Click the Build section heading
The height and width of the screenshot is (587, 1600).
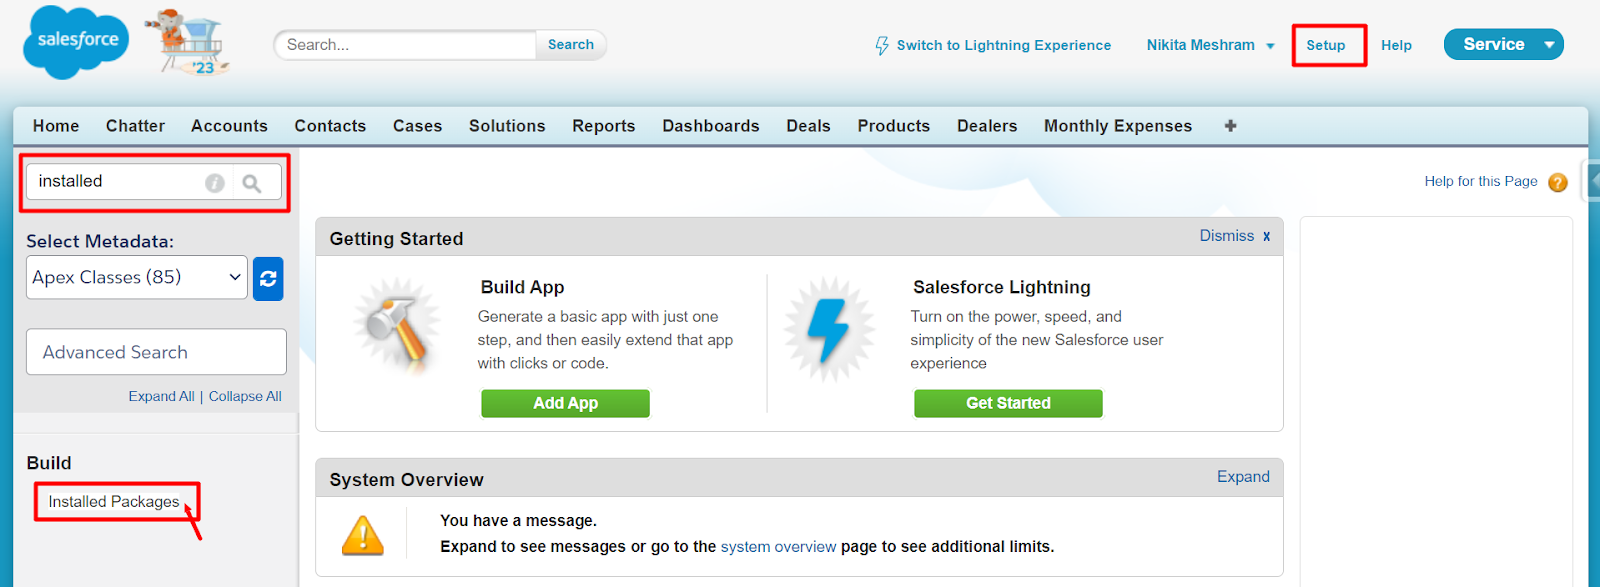(49, 463)
